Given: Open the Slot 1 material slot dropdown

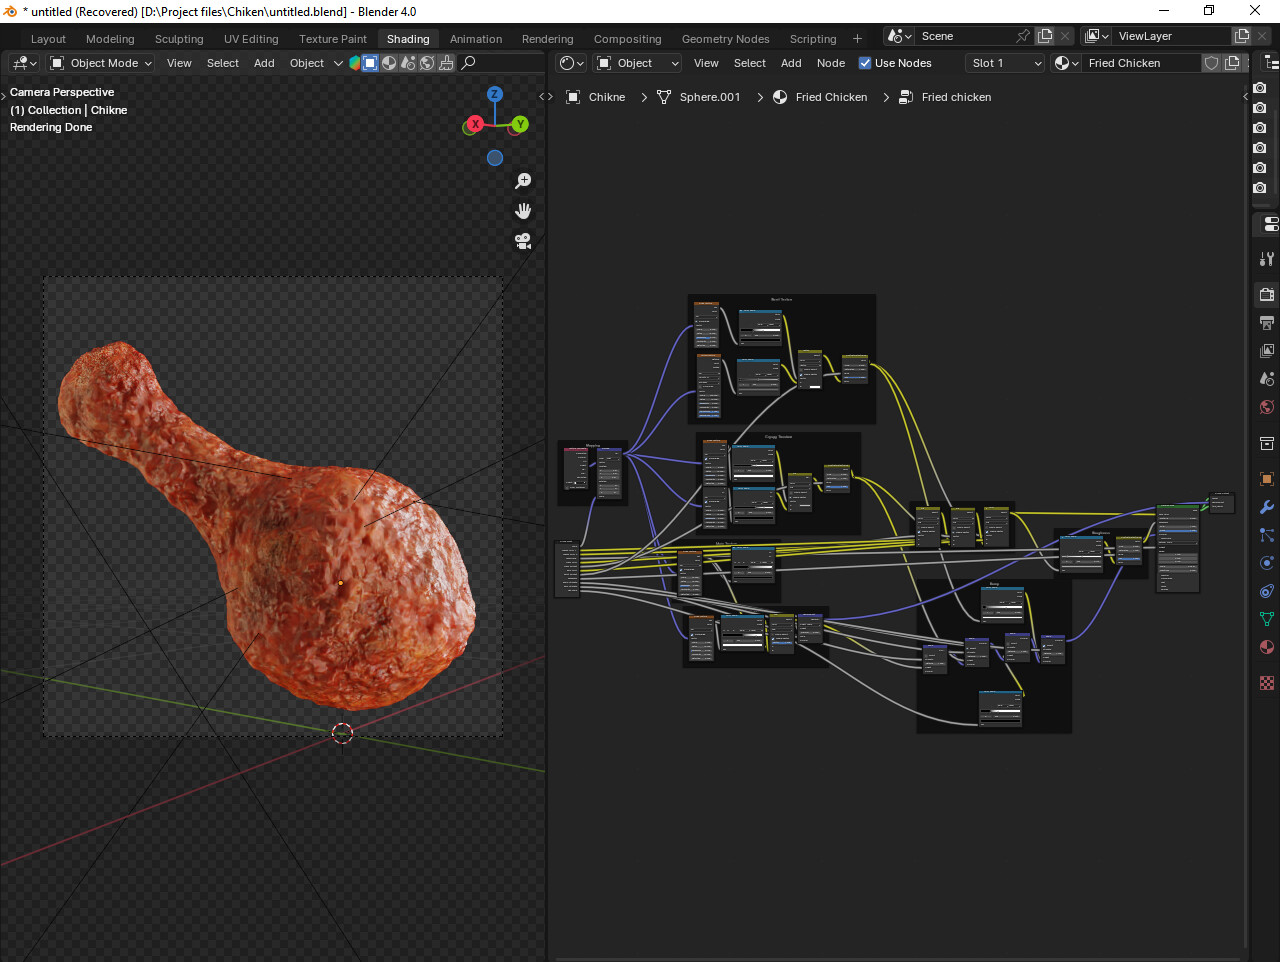Looking at the screenshot, I should 1004,63.
